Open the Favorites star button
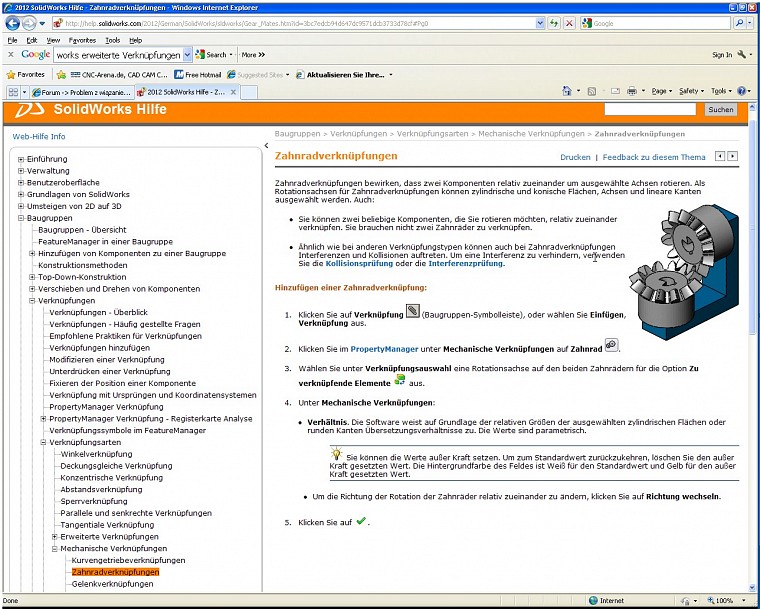Image resolution: width=760 pixels, height=609 pixels. (26, 75)
